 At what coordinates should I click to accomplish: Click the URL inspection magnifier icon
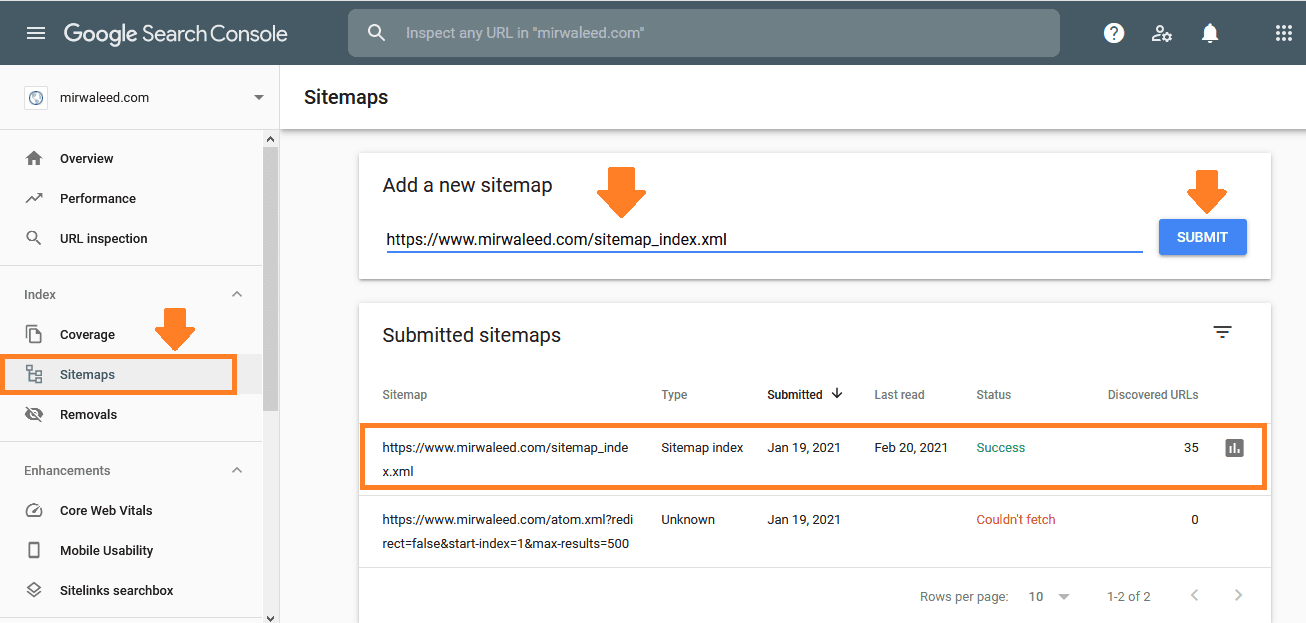[34, 238]
